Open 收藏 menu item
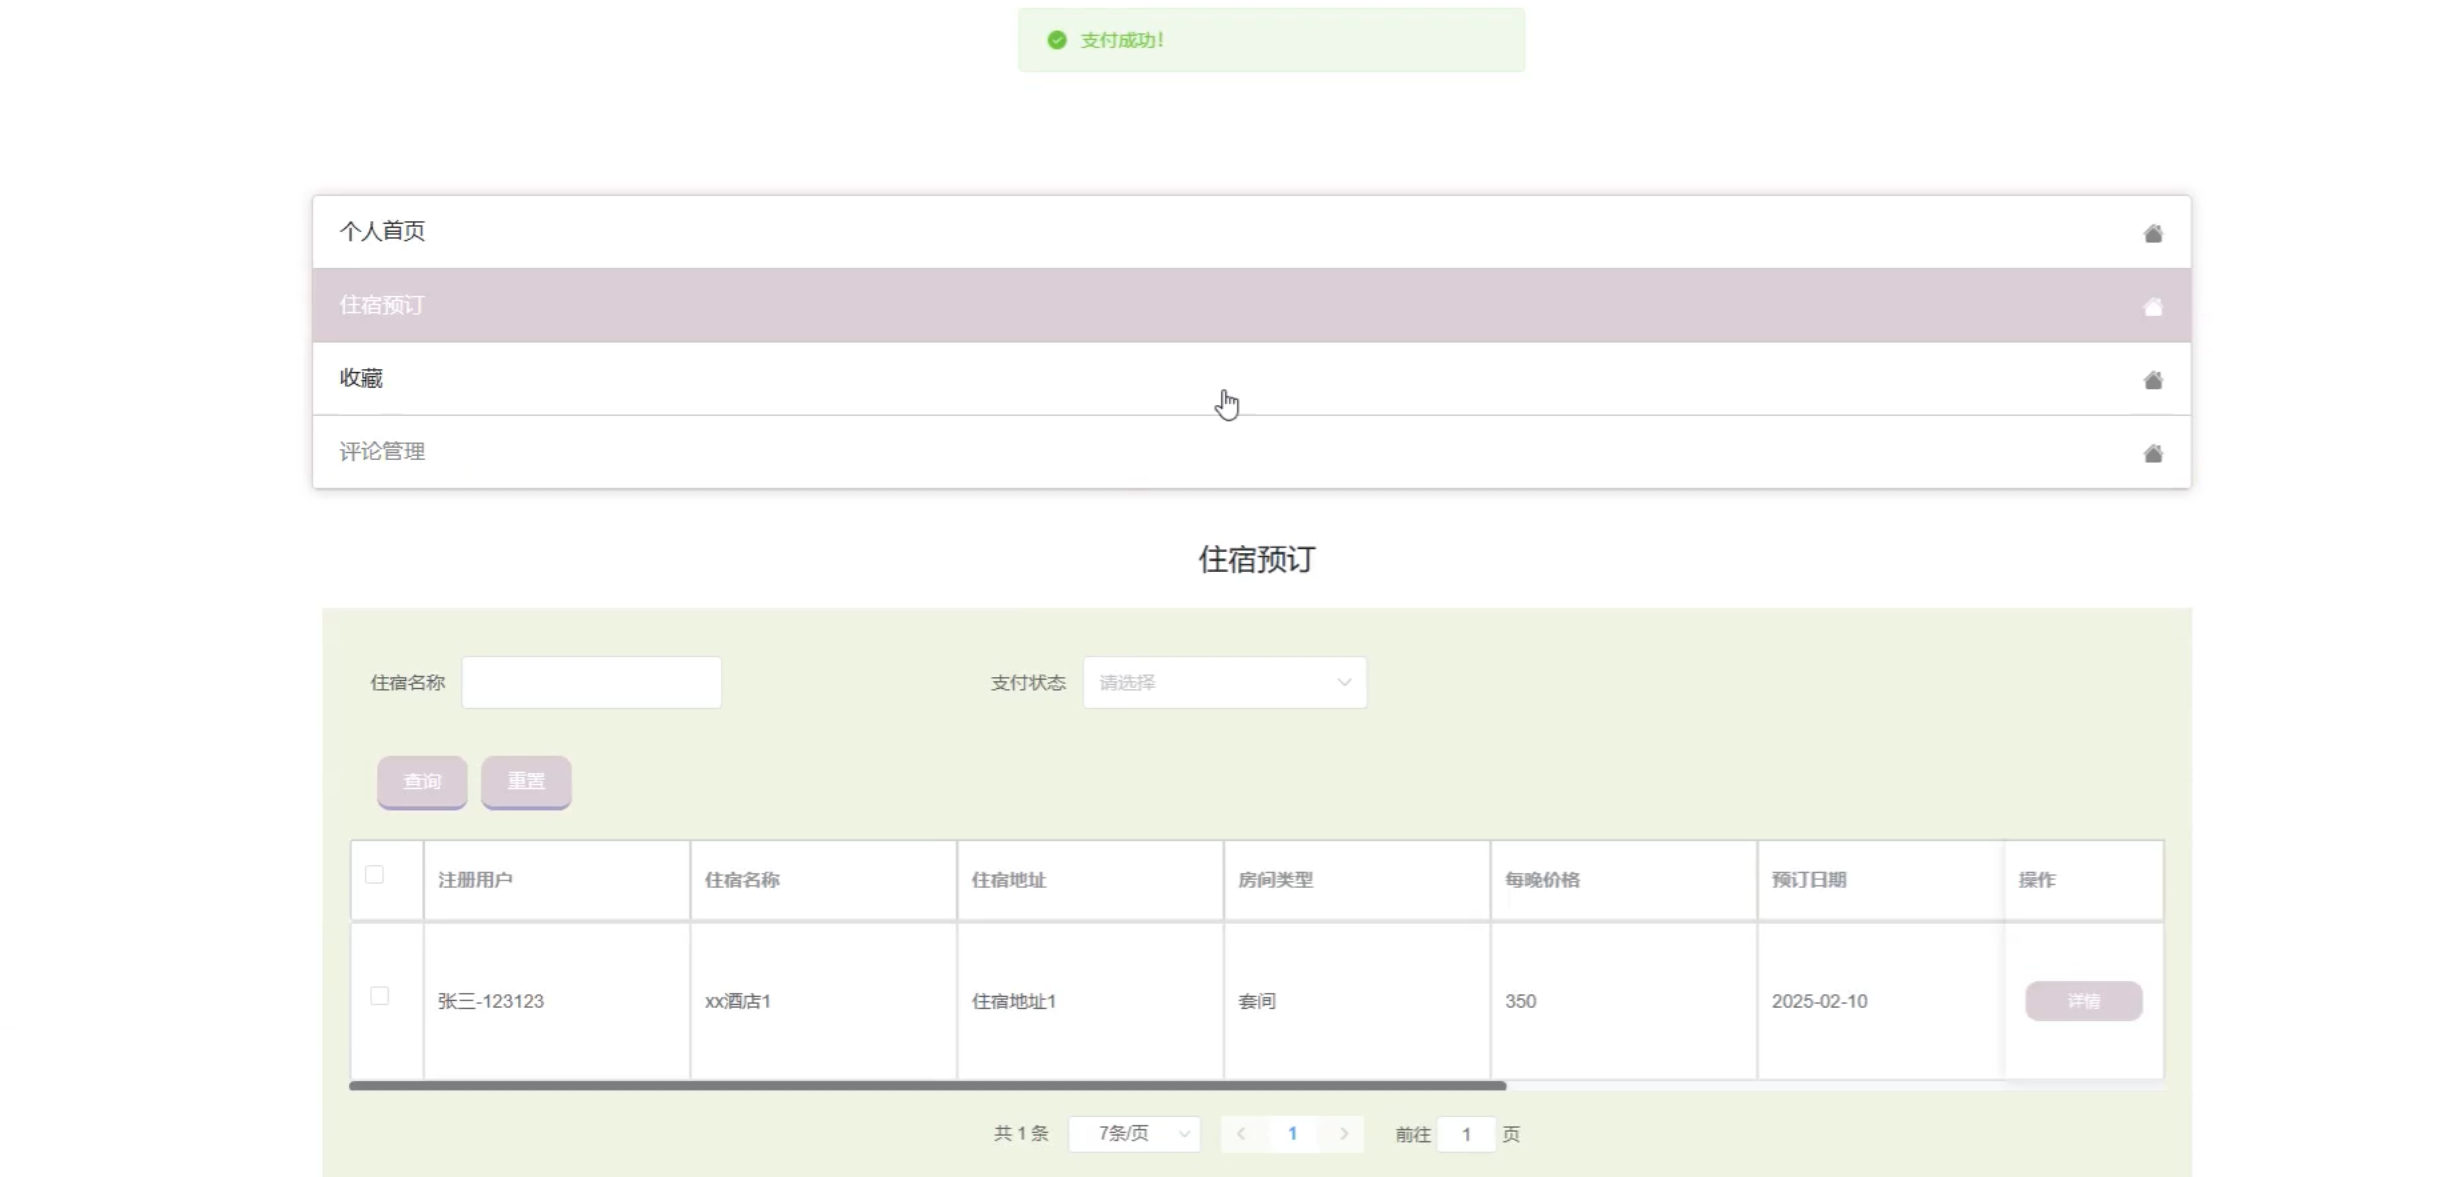Screen dimensions: 2458x1177 362,378
